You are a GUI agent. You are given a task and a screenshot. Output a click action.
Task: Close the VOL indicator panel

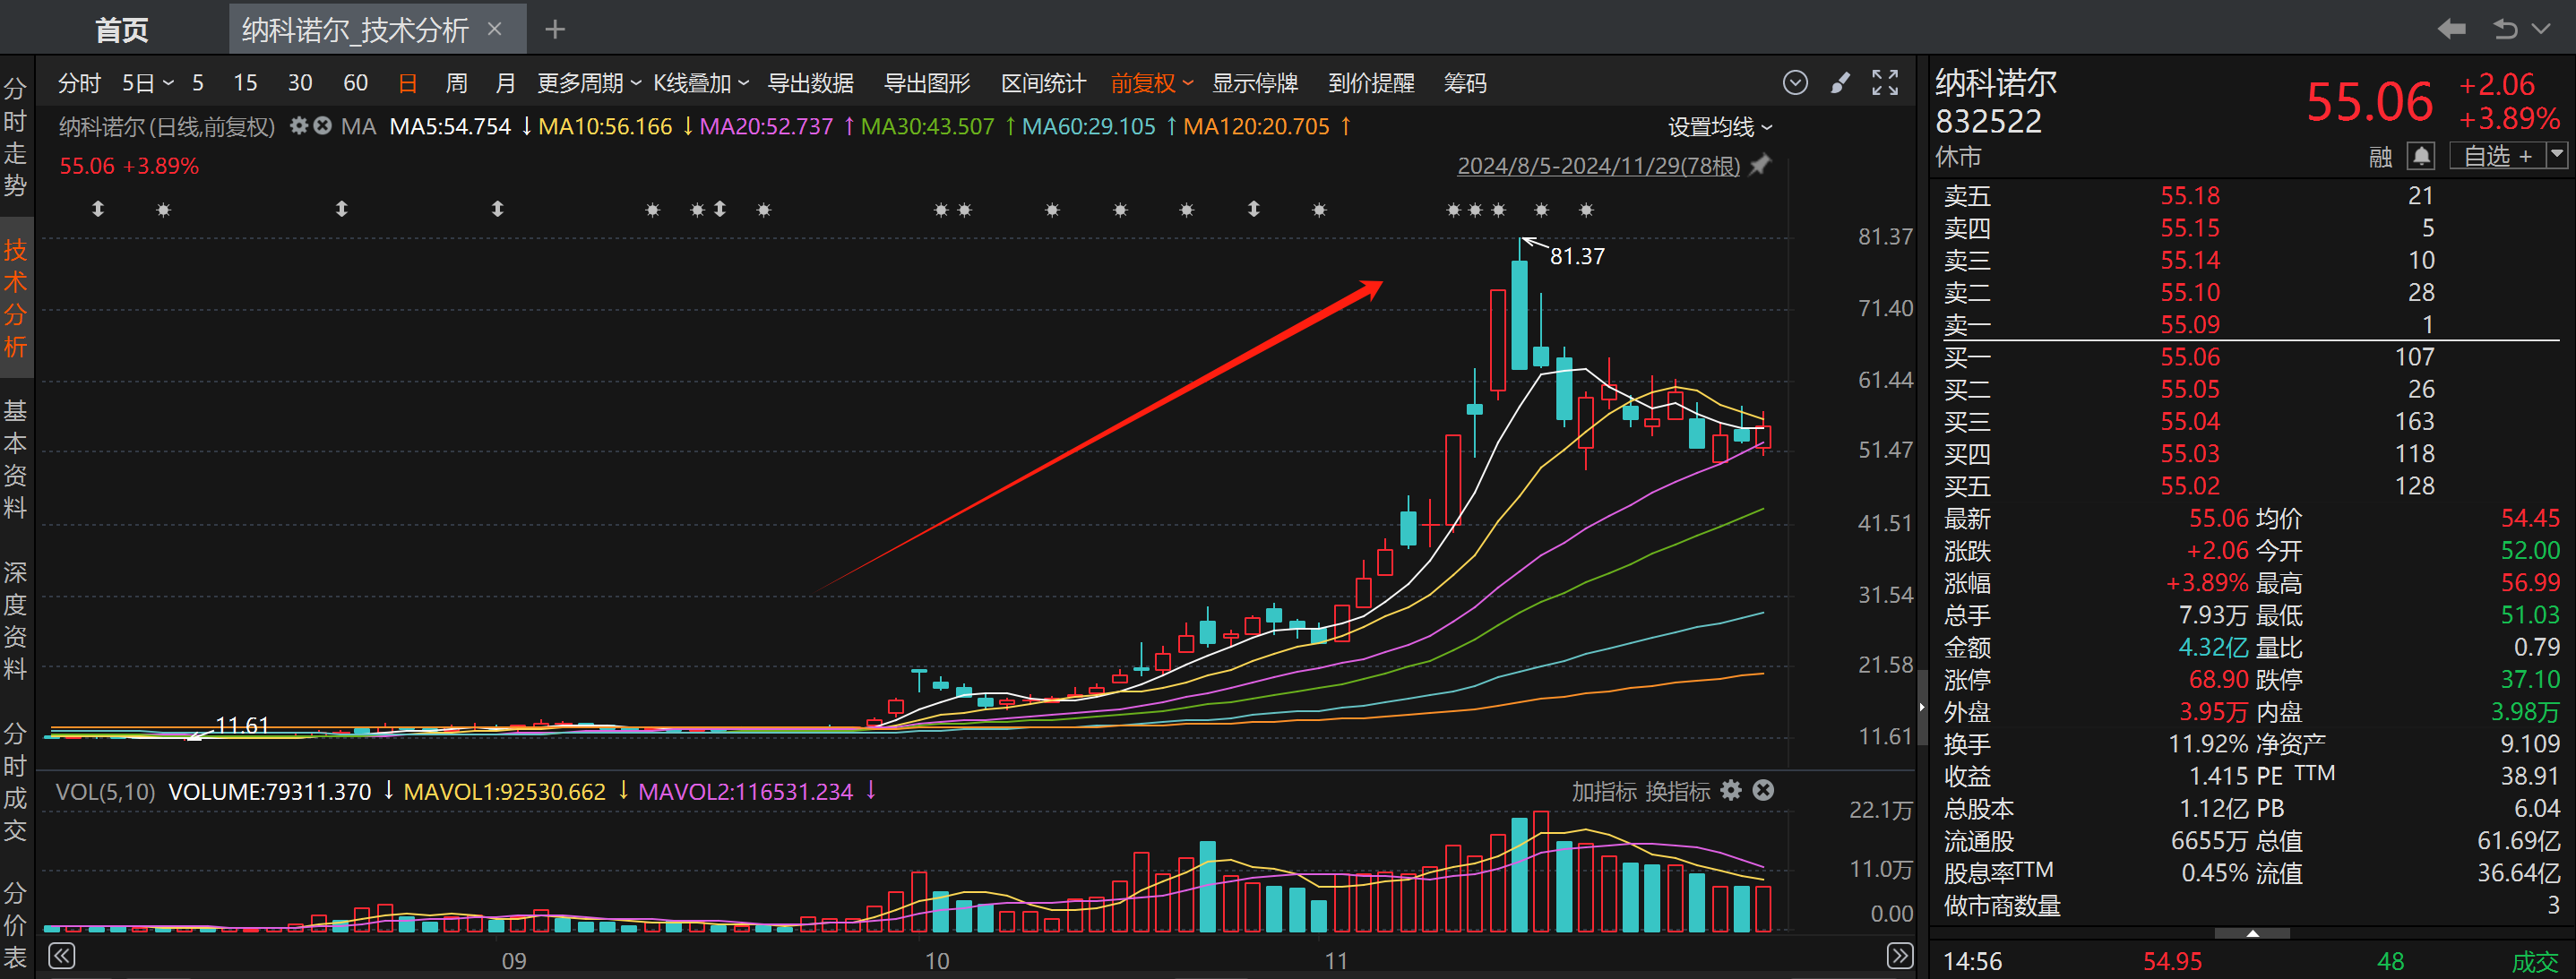1764,791
